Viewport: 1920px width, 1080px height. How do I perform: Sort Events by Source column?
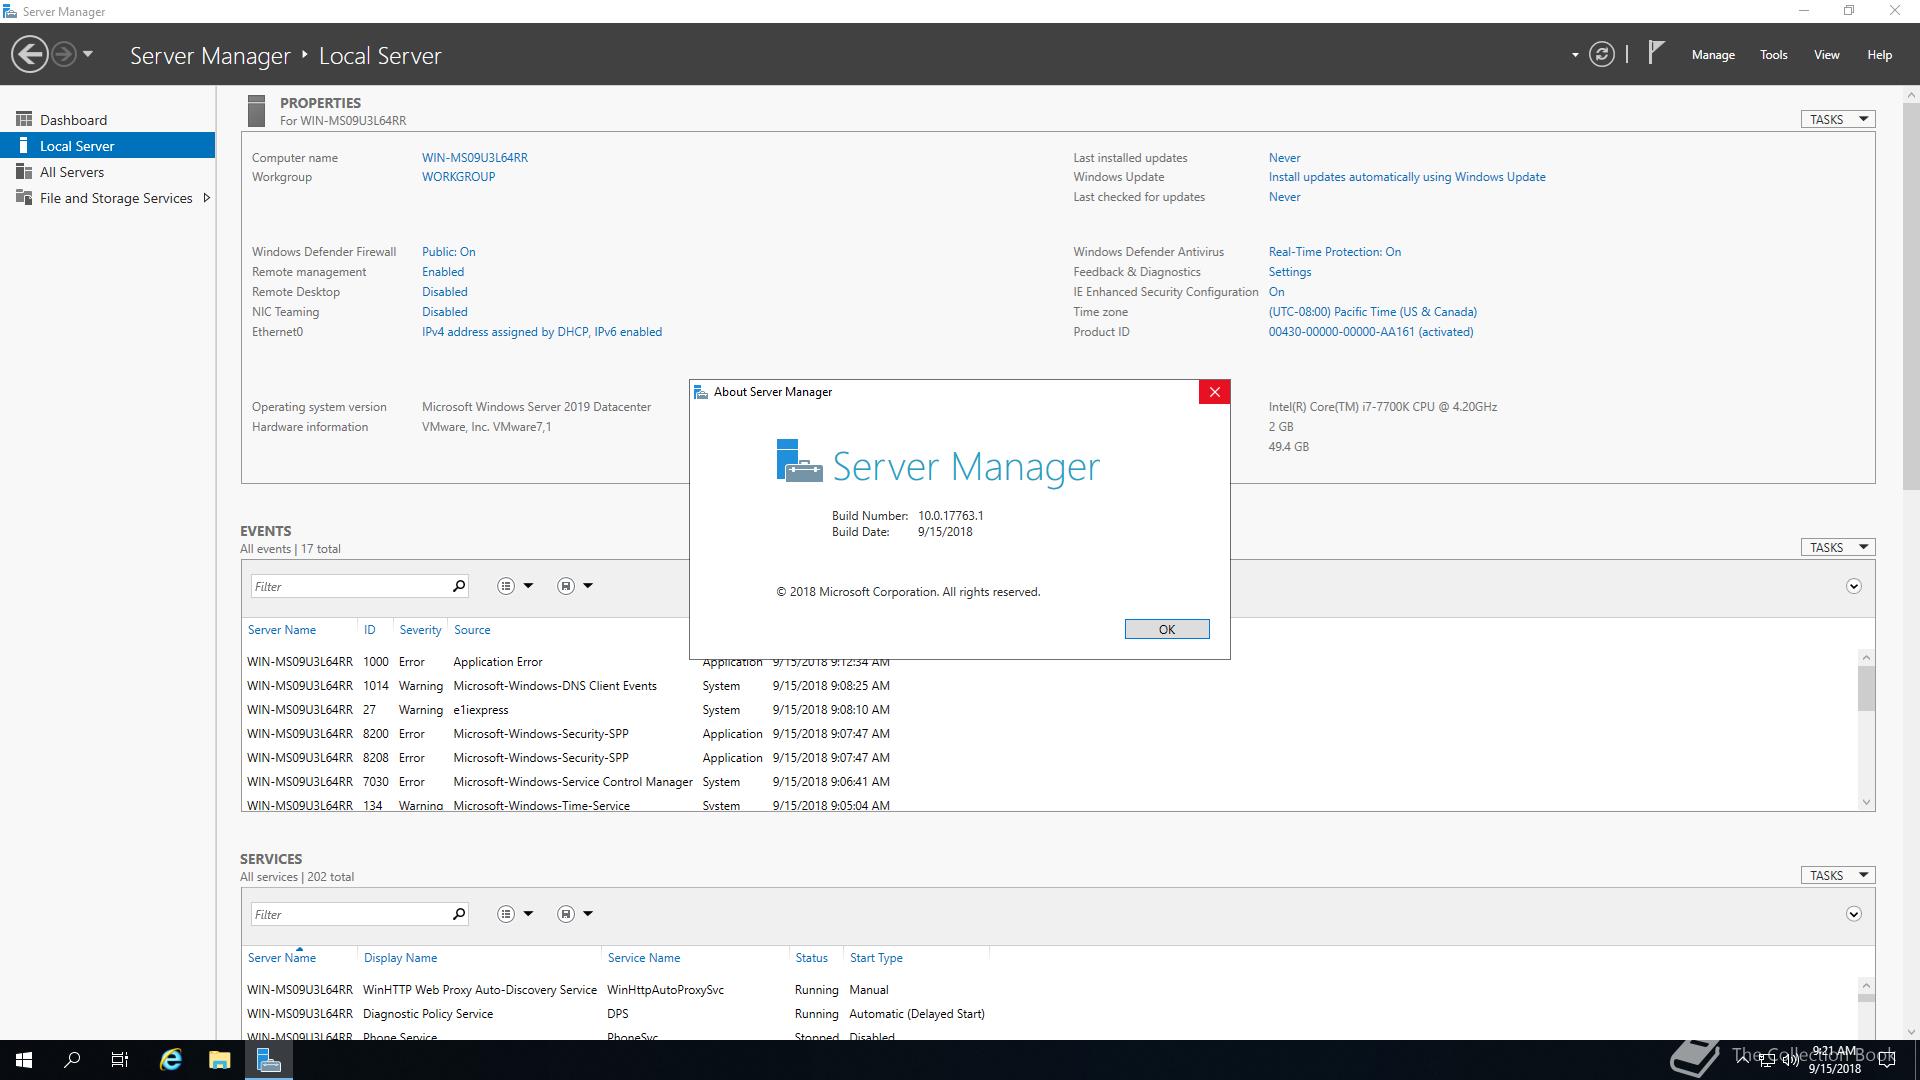pyautogui.click(x=472, y=630)
